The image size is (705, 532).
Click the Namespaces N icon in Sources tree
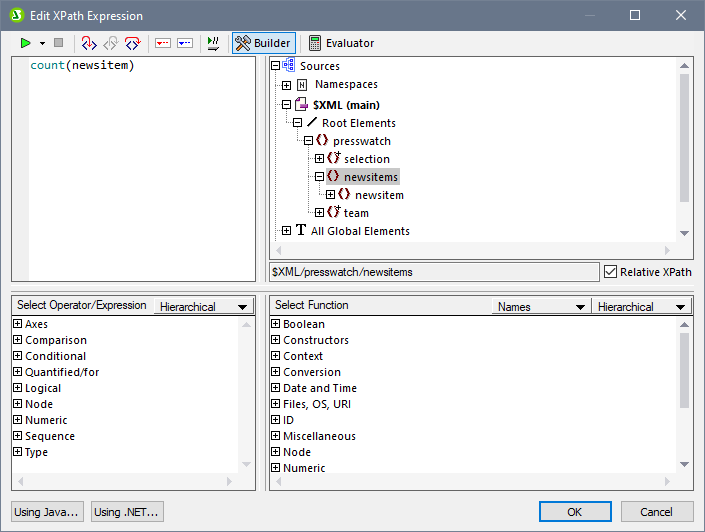coord(302,85)
